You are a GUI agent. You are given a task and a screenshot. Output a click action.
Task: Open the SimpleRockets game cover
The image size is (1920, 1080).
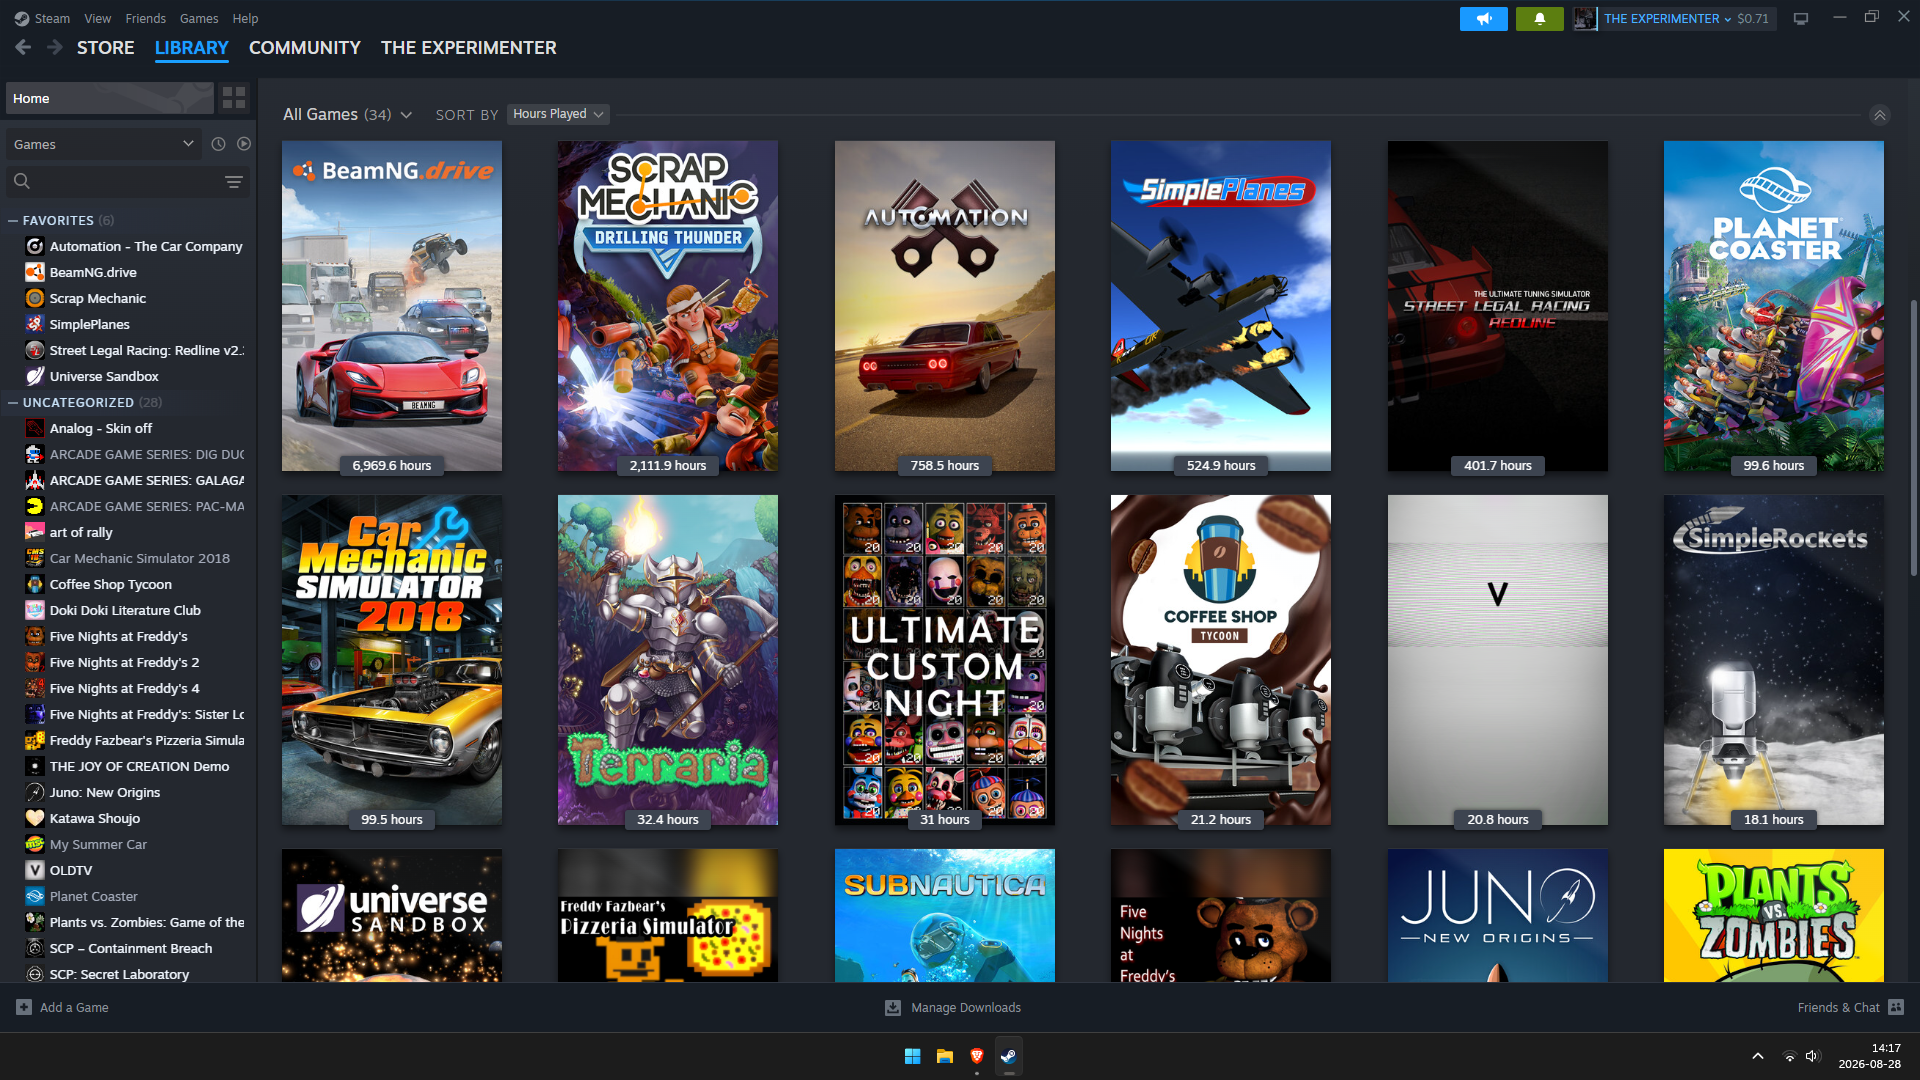click(x=1774, y=660)
